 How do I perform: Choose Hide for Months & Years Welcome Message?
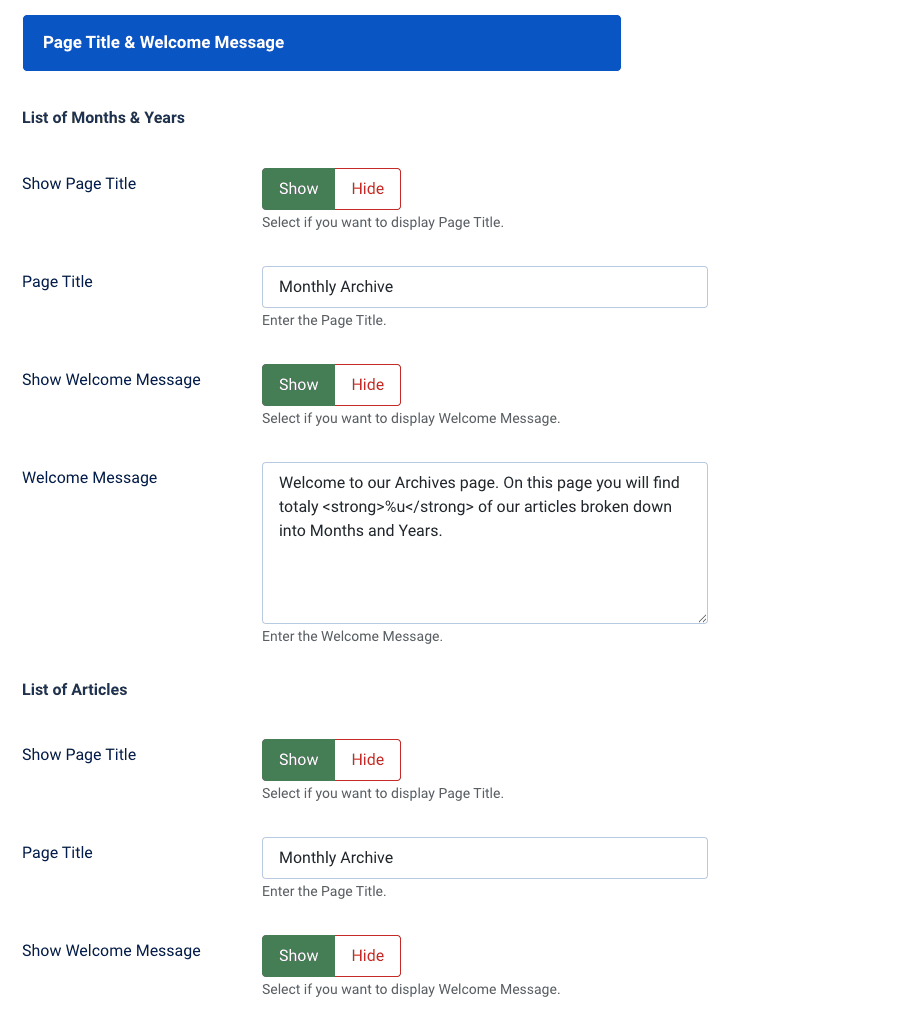tap(367, 385)
